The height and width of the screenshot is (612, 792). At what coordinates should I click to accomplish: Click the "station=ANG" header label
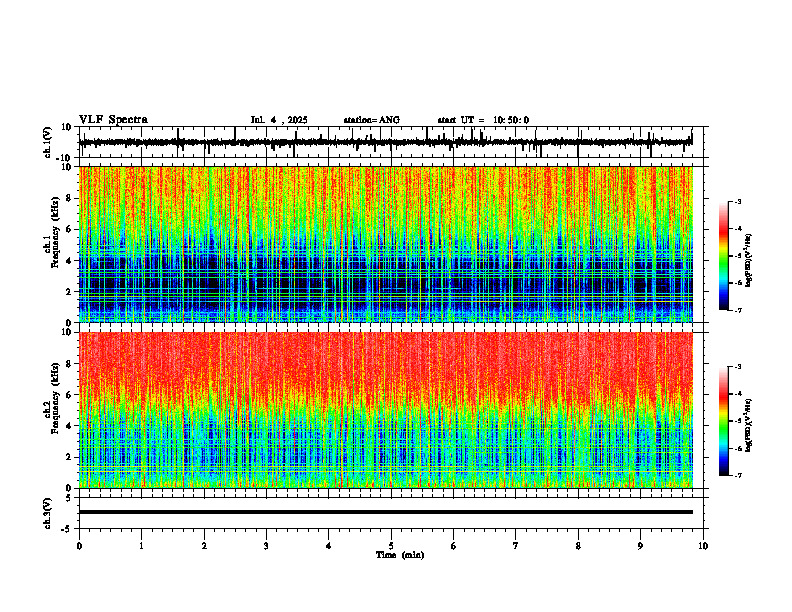[x=371, y=120]
